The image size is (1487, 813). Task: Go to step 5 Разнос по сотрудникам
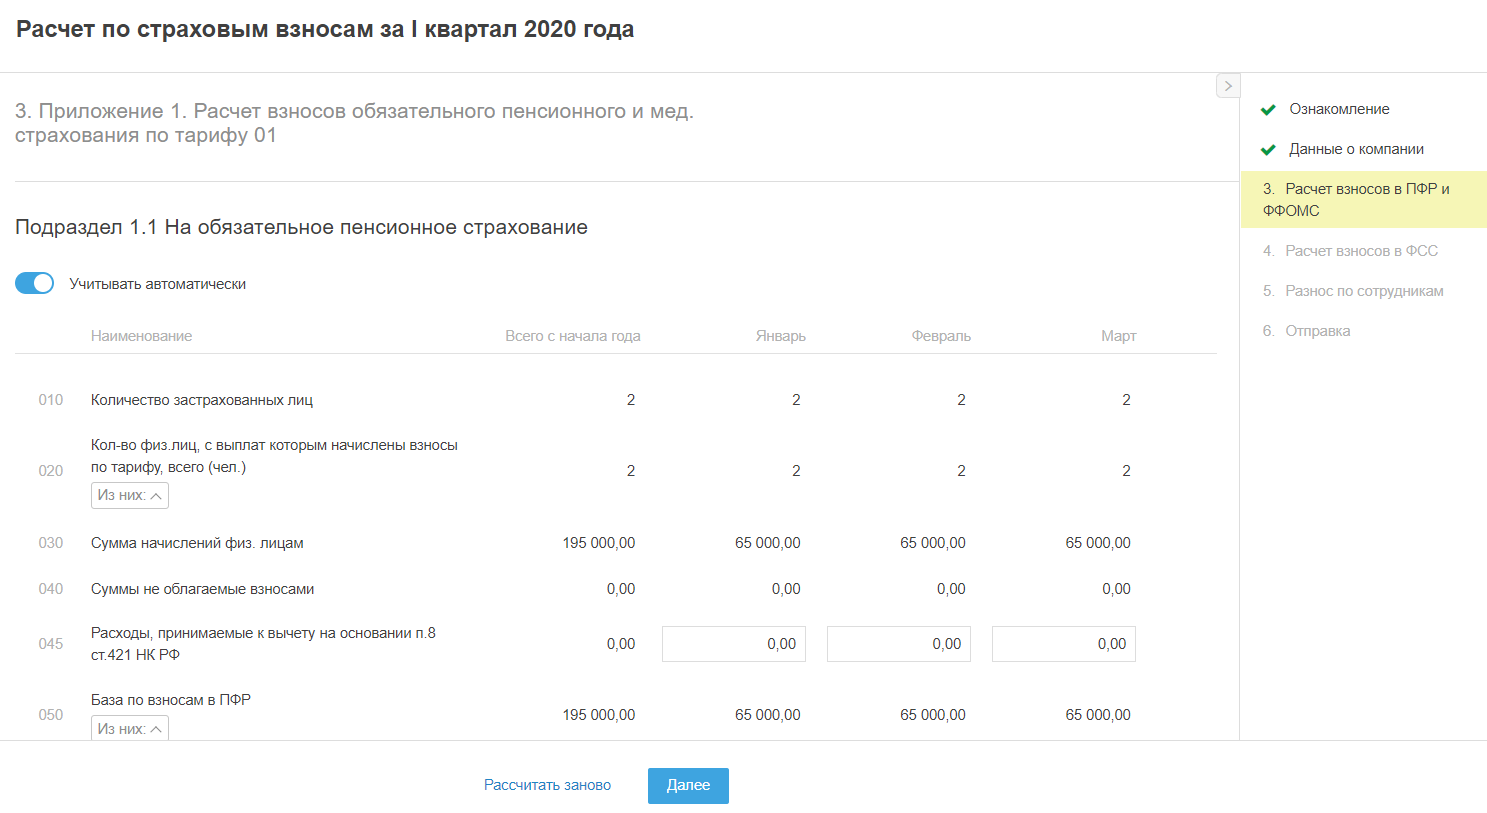pos(1364,291)
